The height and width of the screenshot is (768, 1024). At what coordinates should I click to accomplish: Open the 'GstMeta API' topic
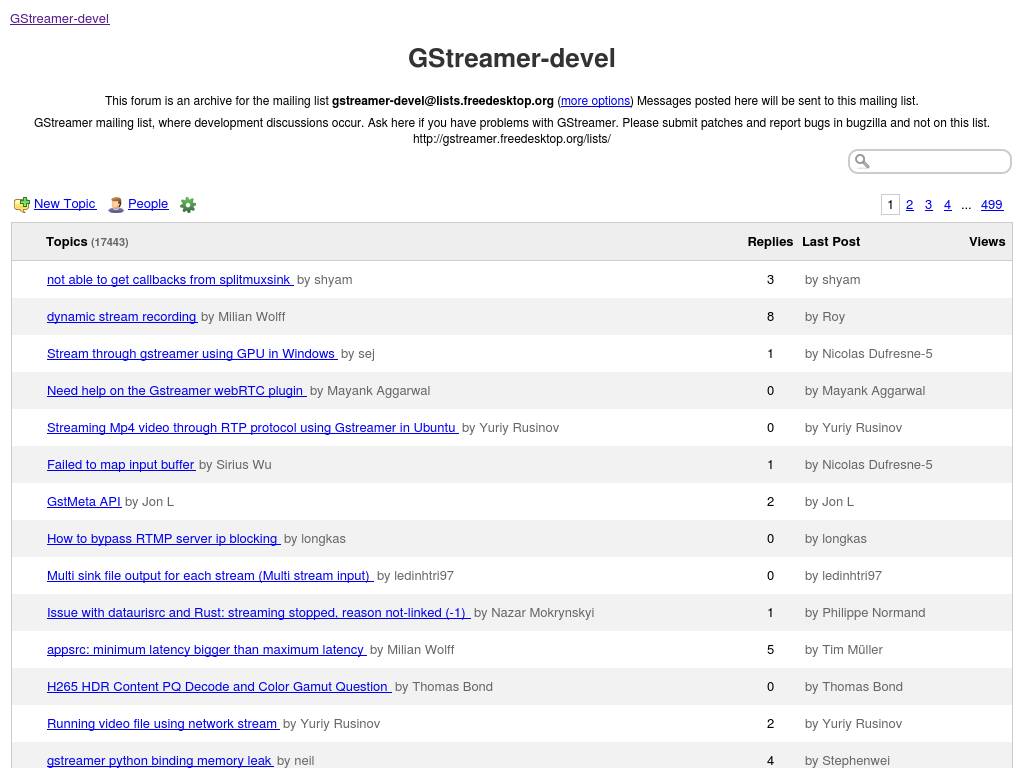[x=84, y=502]
